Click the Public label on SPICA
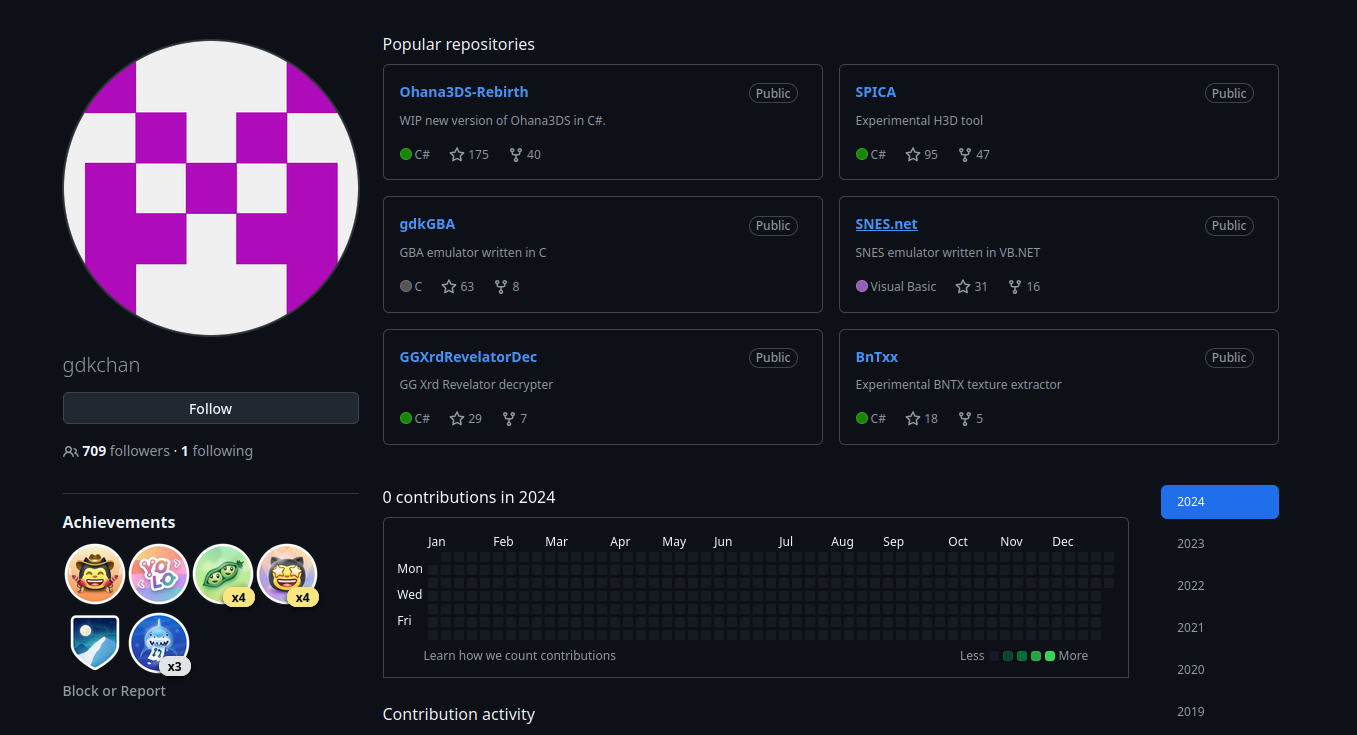1357x735 pixels. pyautogui.click(x=1229, y=93)
